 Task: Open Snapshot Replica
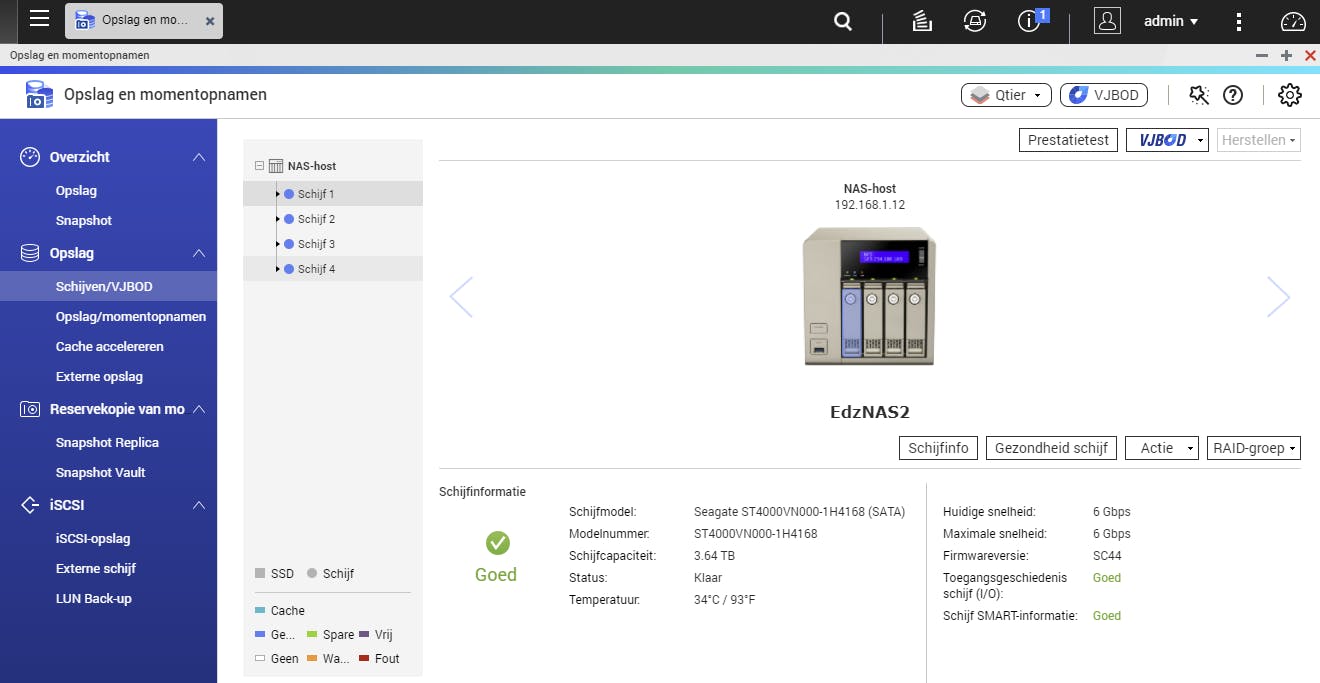(107, 443)
